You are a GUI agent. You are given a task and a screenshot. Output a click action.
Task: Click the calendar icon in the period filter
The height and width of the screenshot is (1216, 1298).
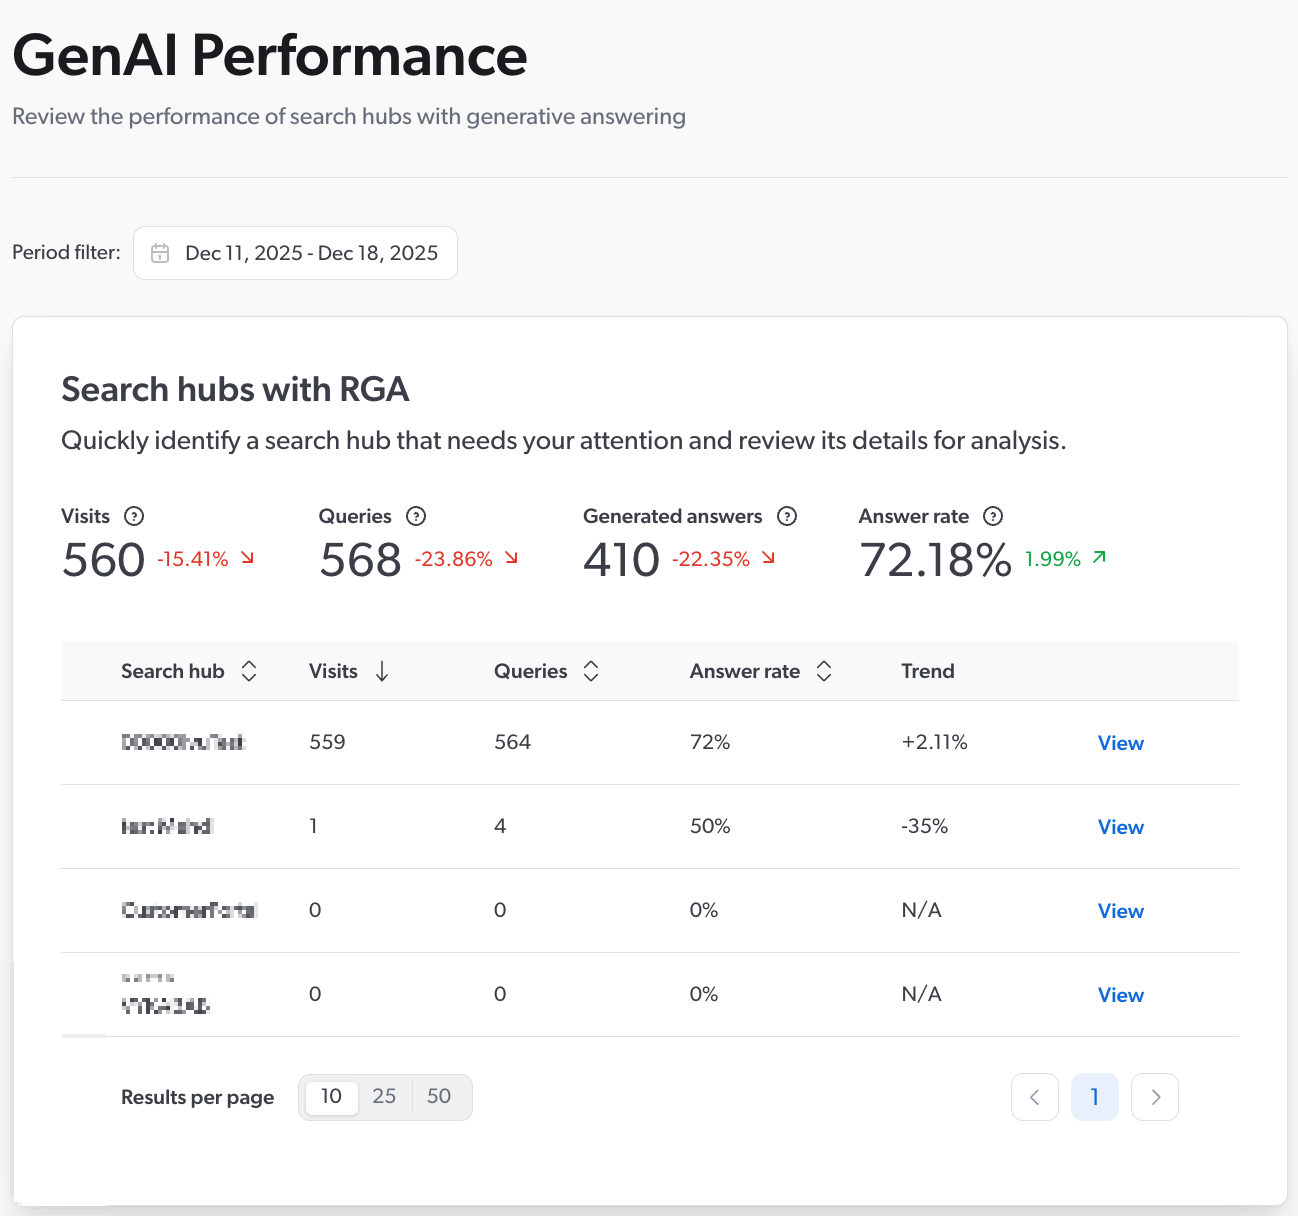[x=160, y=253]
